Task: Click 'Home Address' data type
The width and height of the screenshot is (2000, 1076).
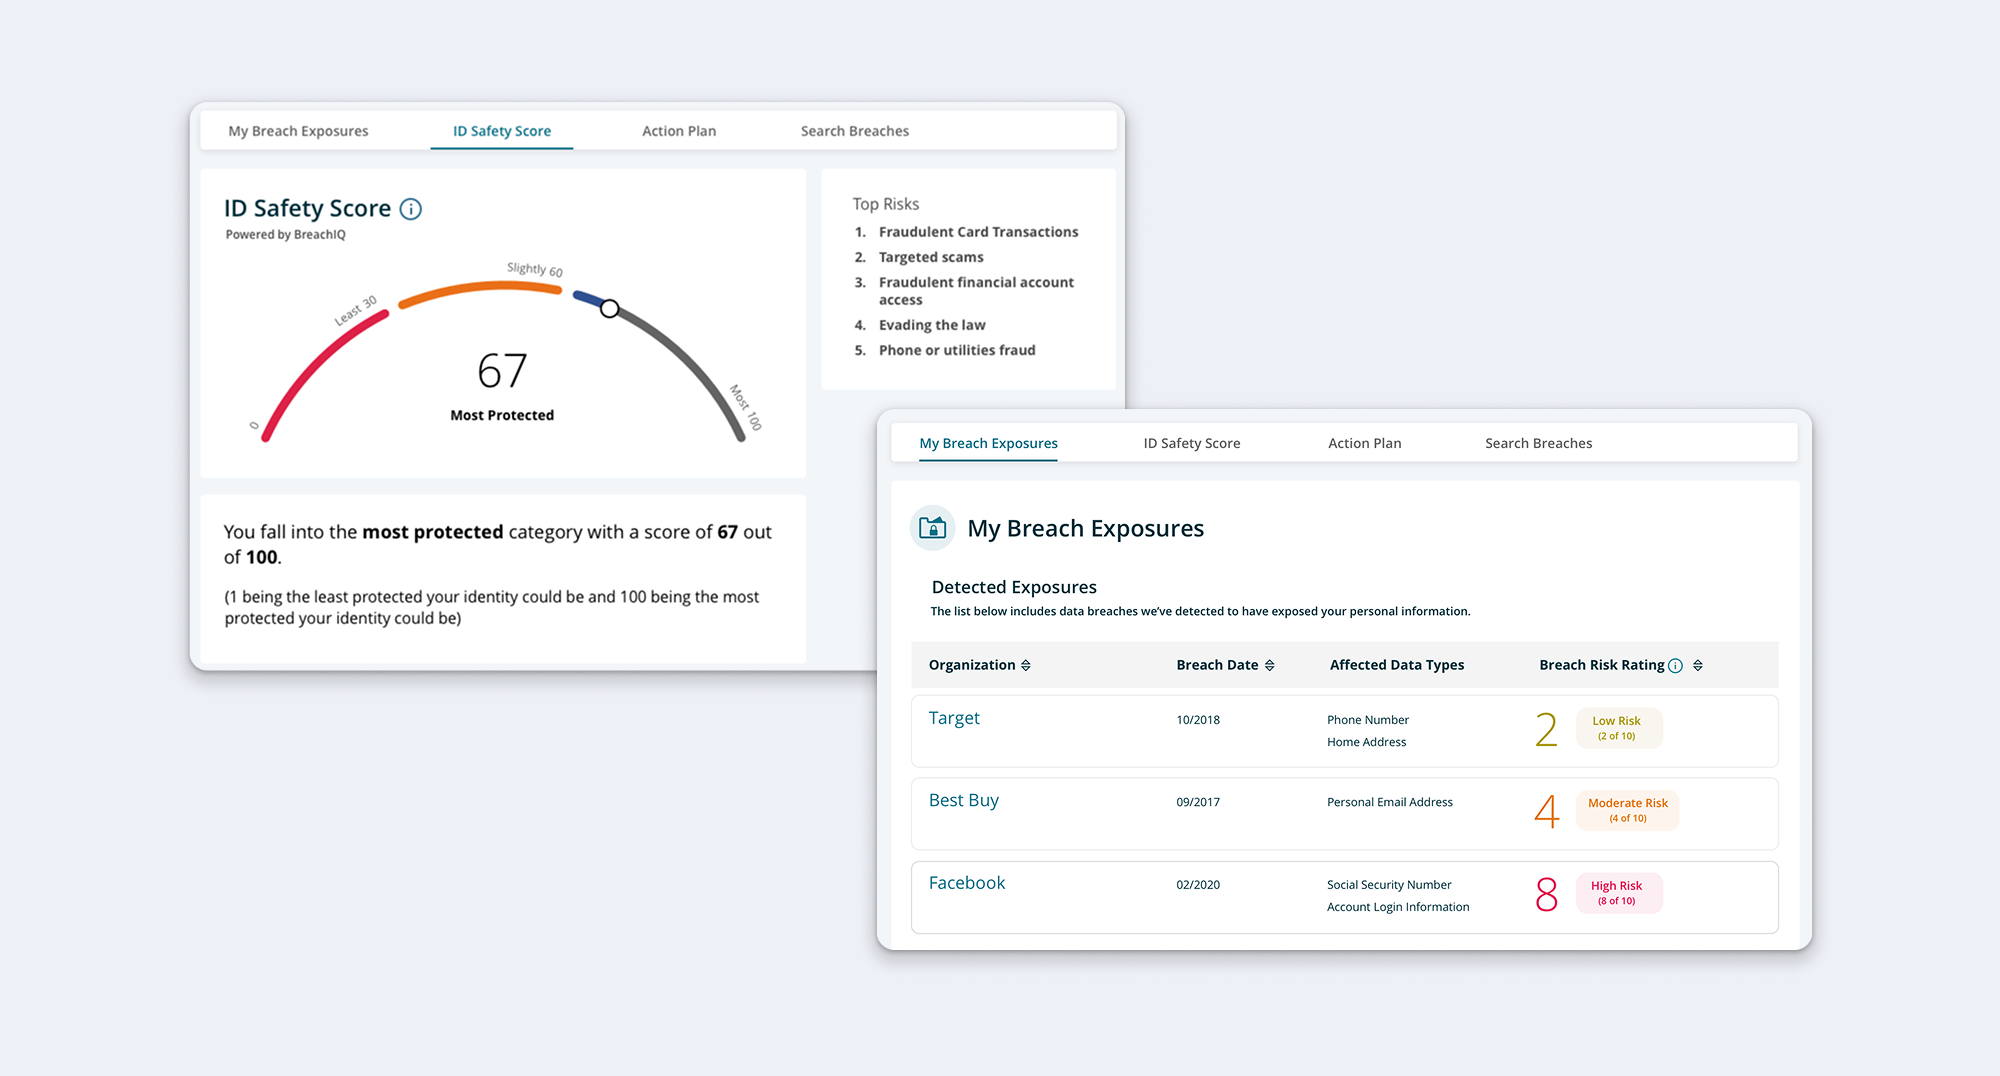Action: tap(1367, 742)
